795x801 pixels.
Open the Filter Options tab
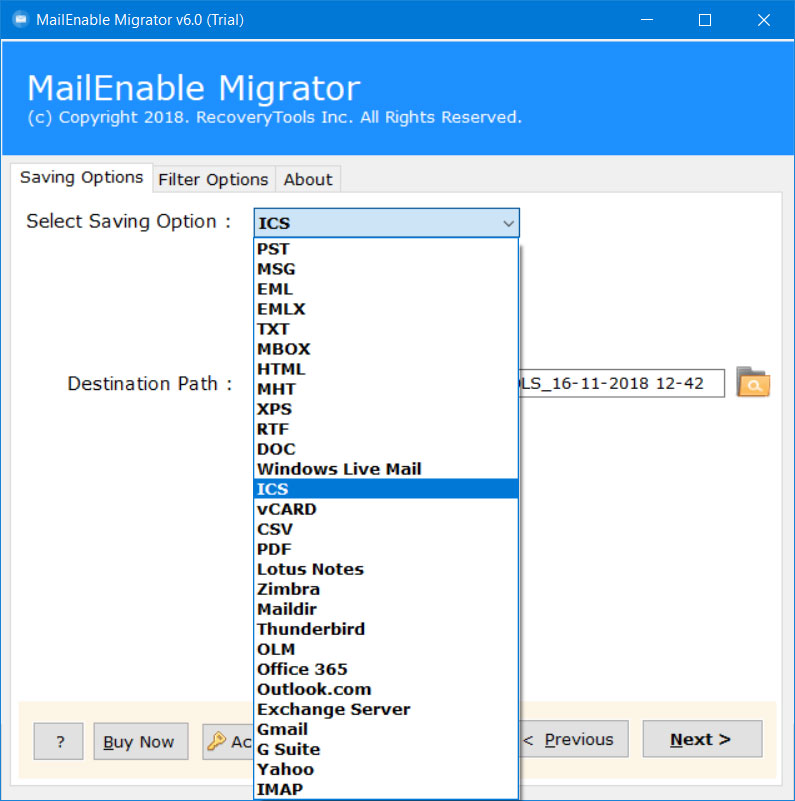[x=214, y=180]
